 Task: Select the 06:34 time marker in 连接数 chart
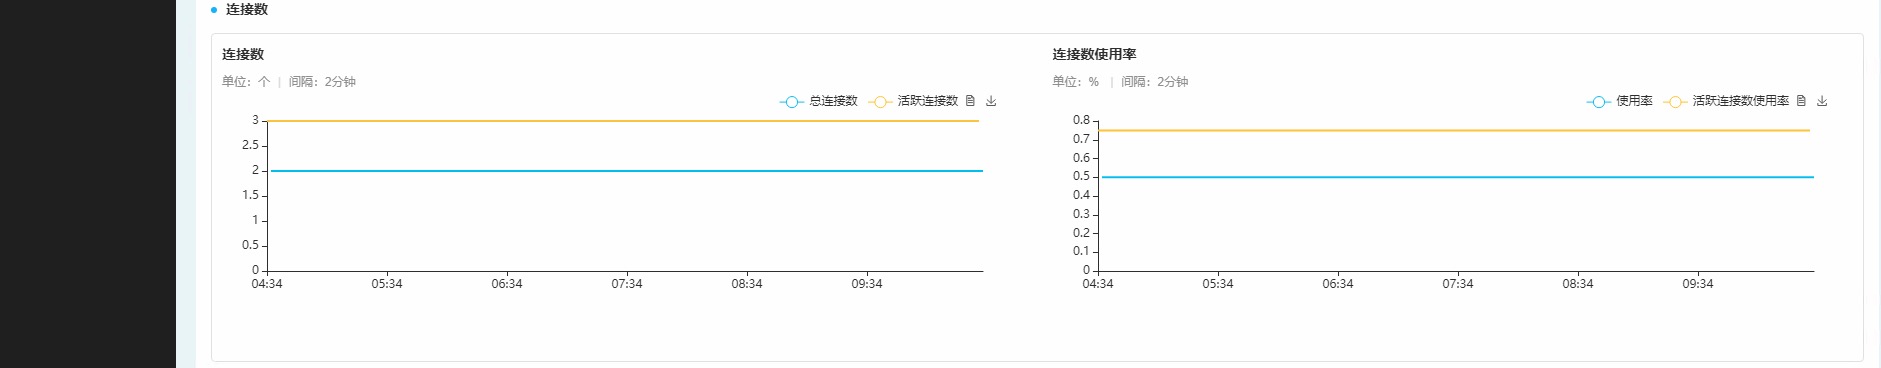pos(507,284)
